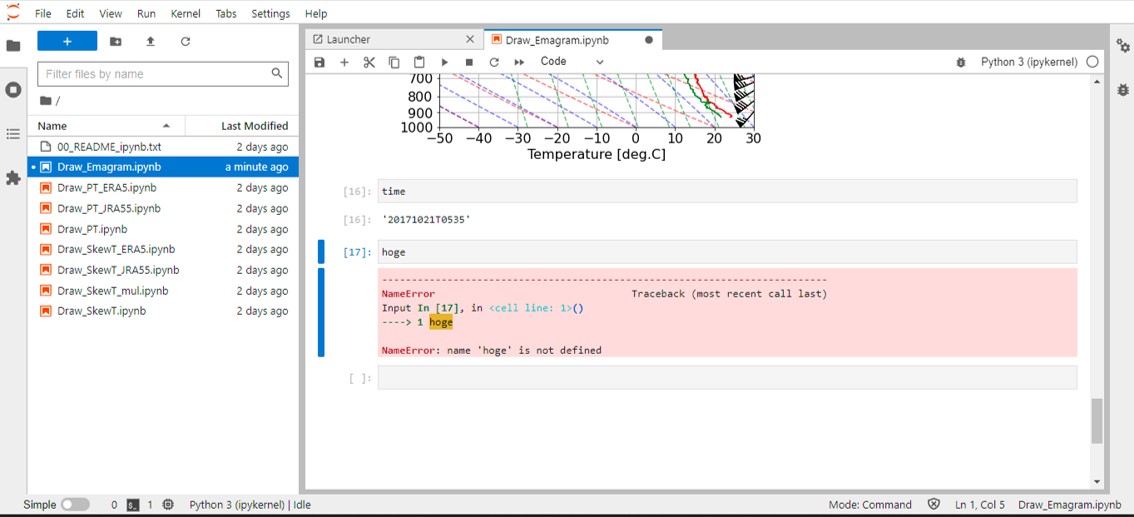This screenshot has width=1134, height=517.
Task: Click the notebook vertical scrollbar thumb
Action: [1097, 420]
